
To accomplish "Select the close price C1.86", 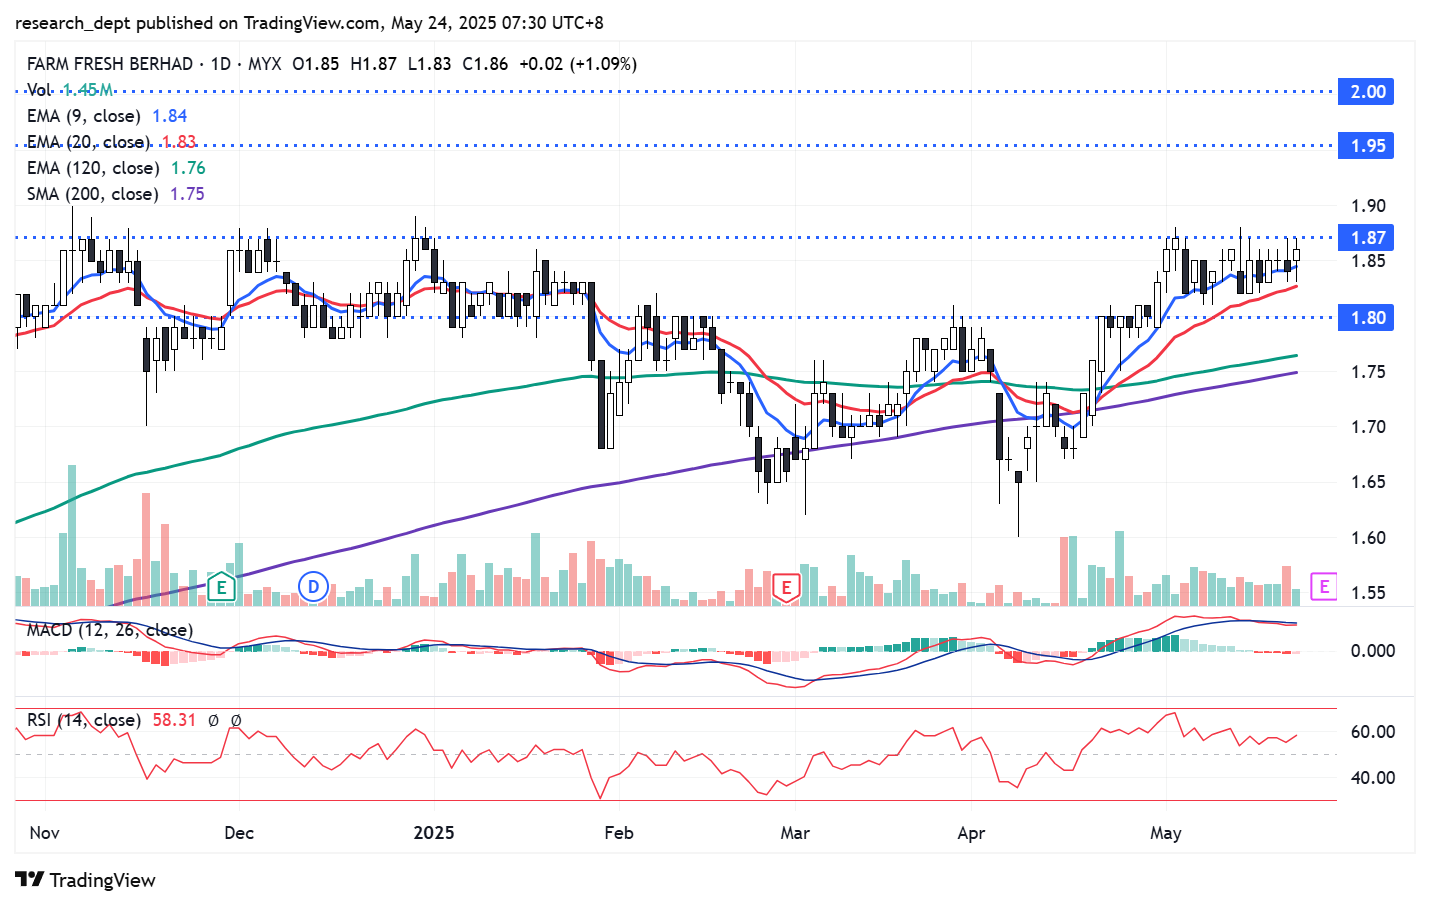I will coord(485,64).
